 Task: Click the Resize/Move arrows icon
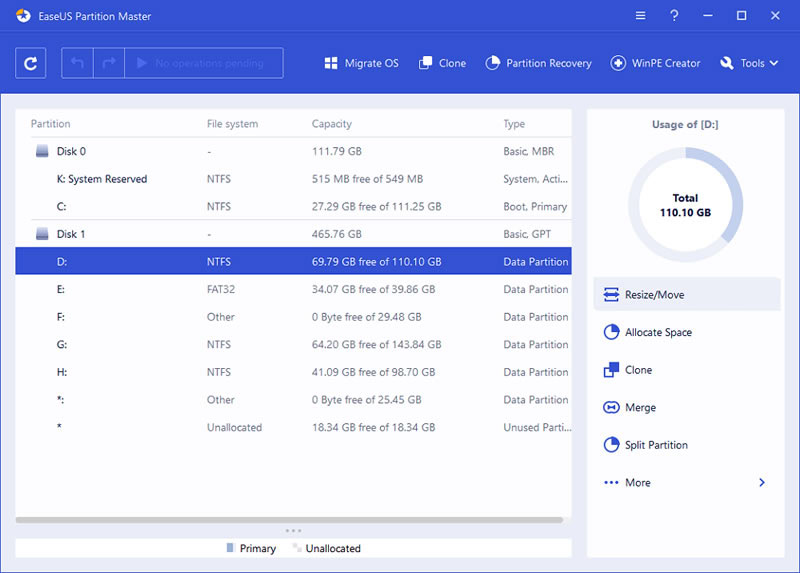click(611, 294)
